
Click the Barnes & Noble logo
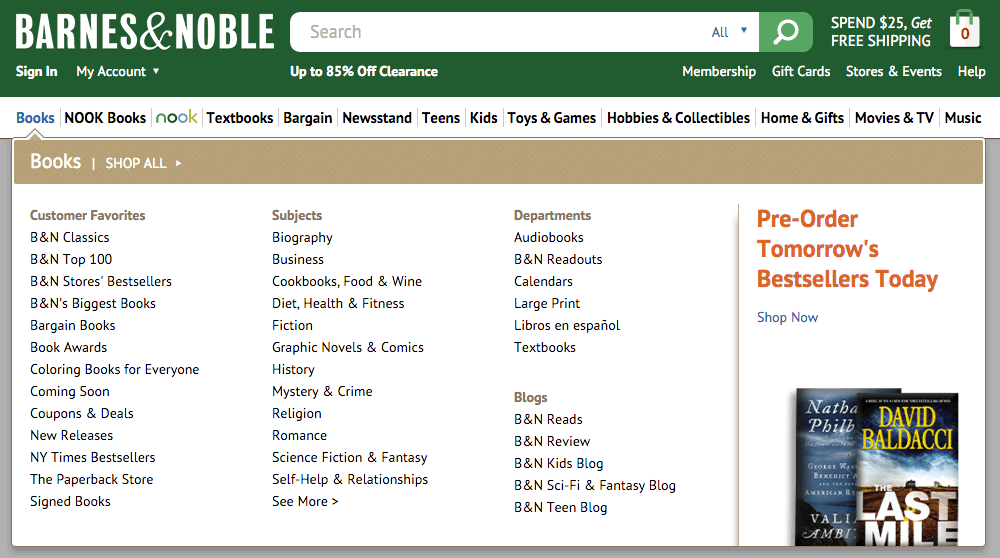145,31
